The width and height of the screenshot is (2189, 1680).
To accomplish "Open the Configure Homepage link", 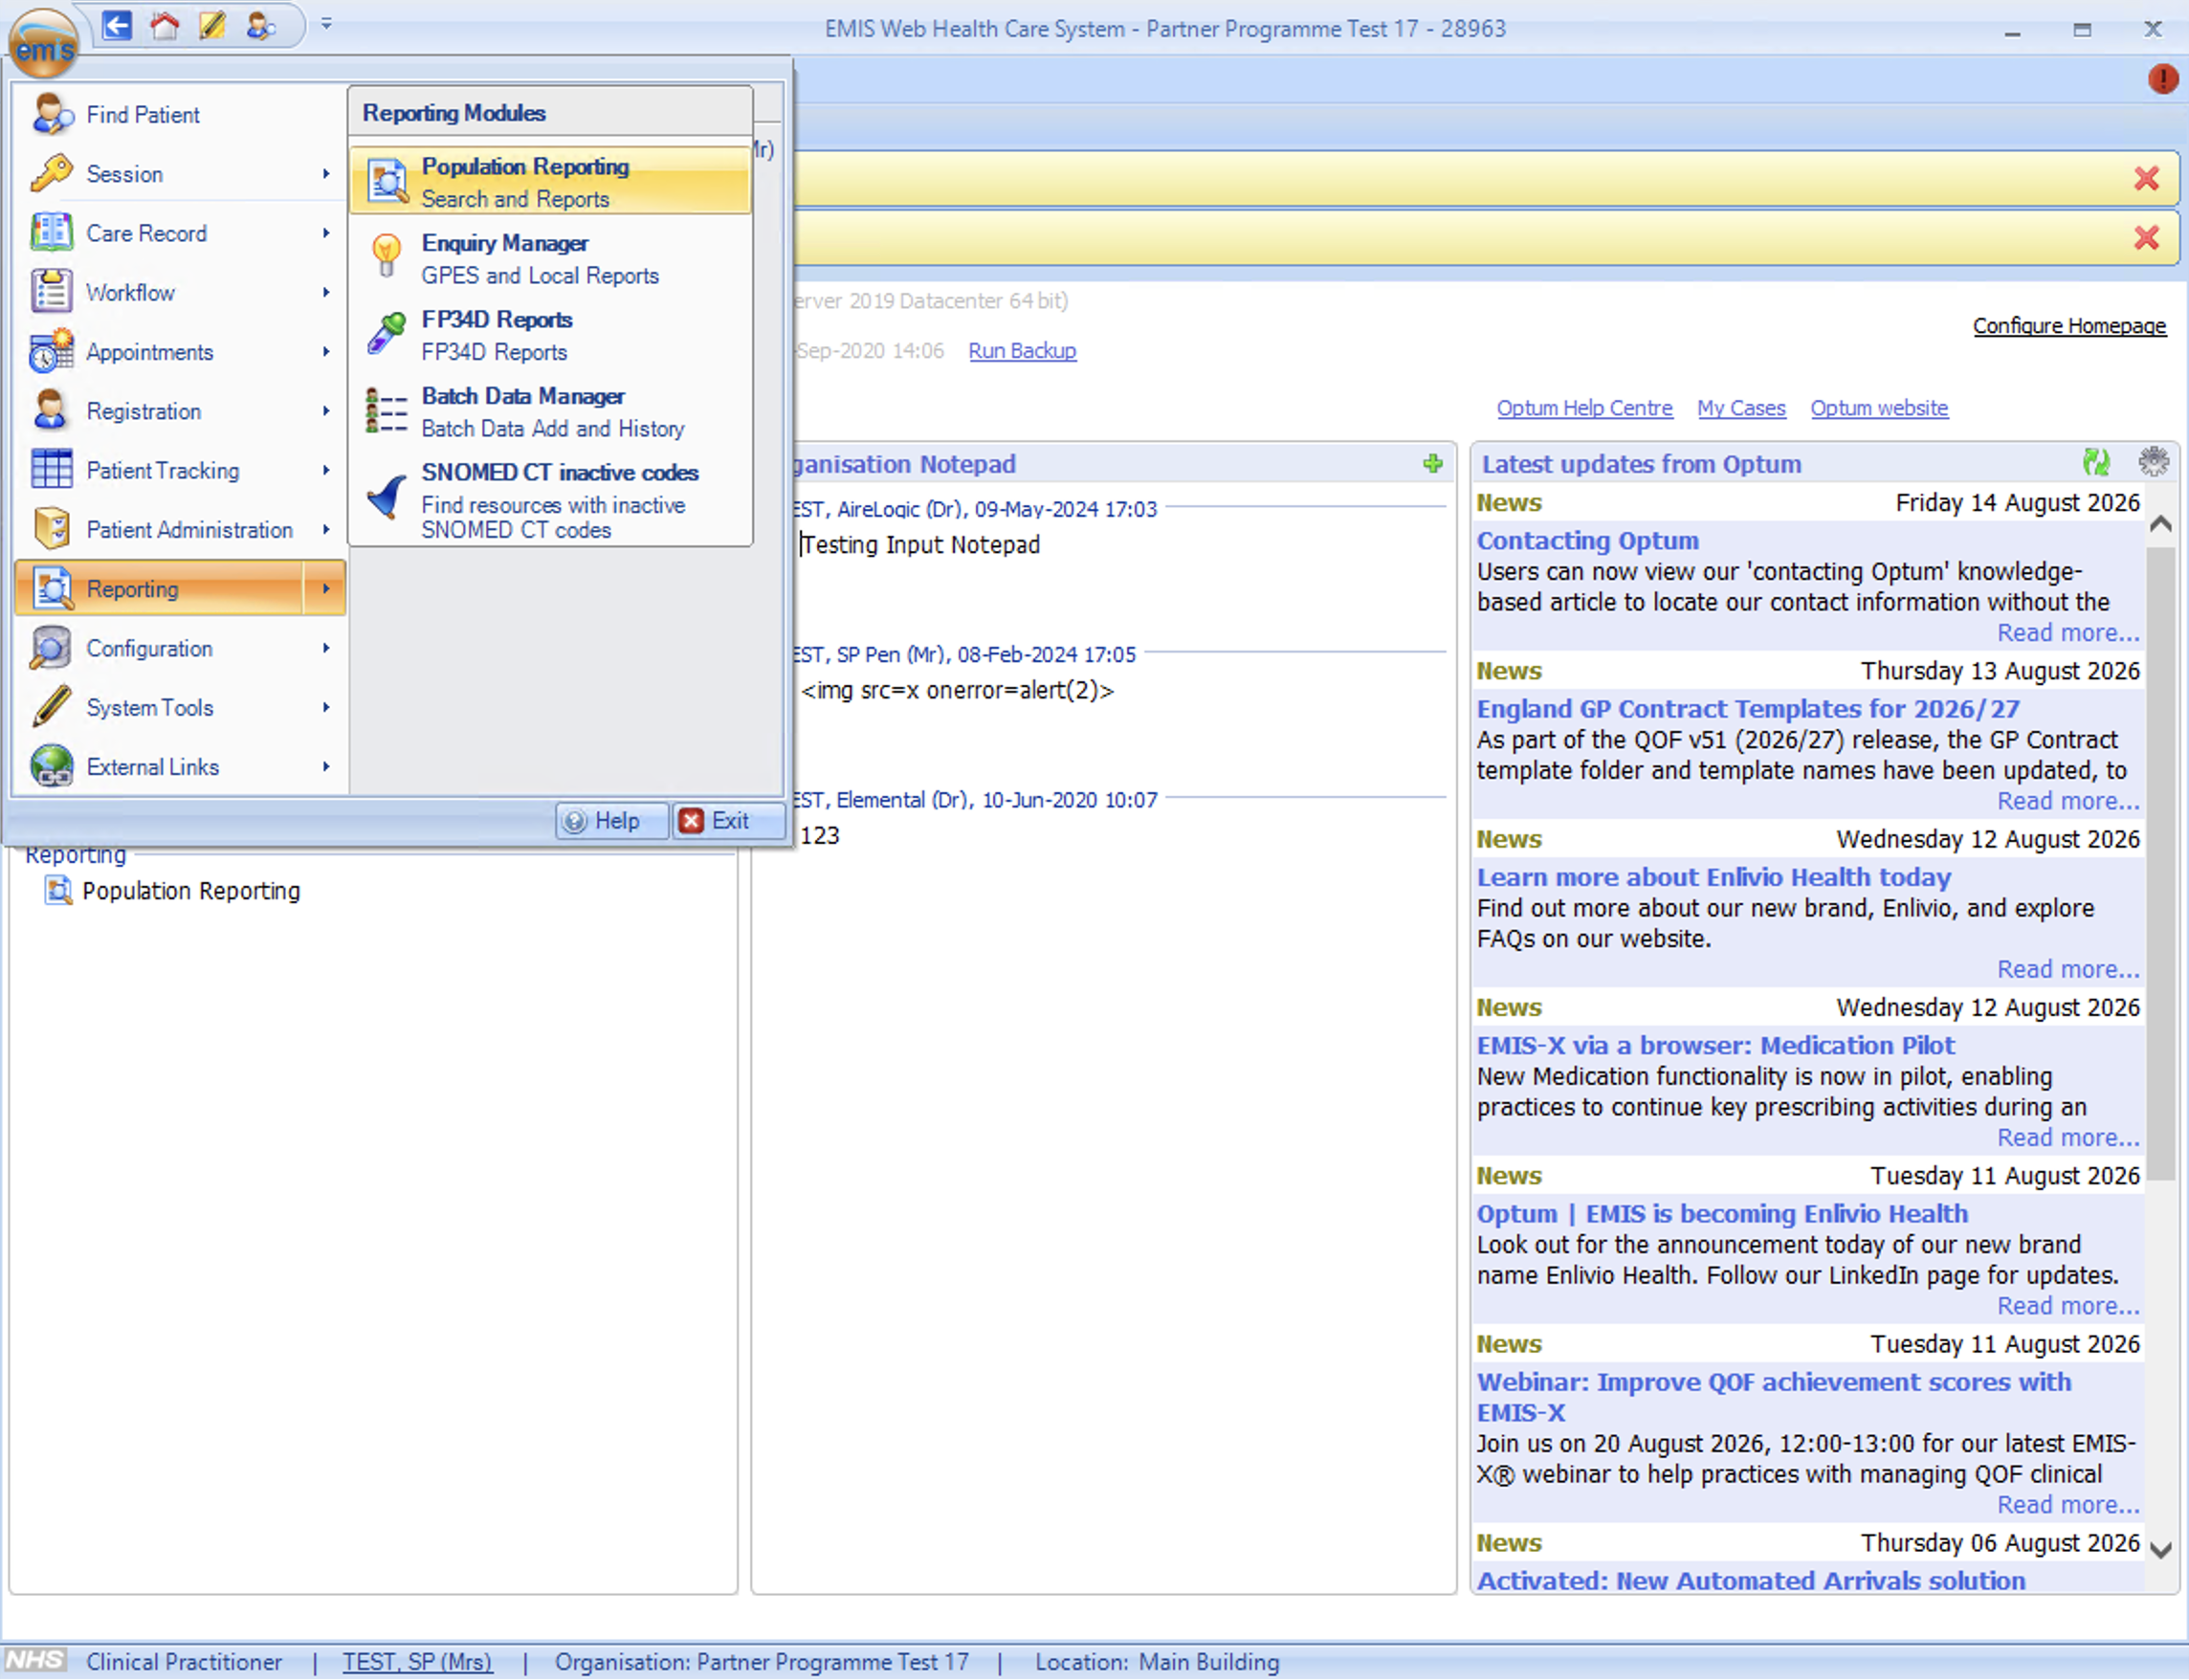I will (2069, 326).
